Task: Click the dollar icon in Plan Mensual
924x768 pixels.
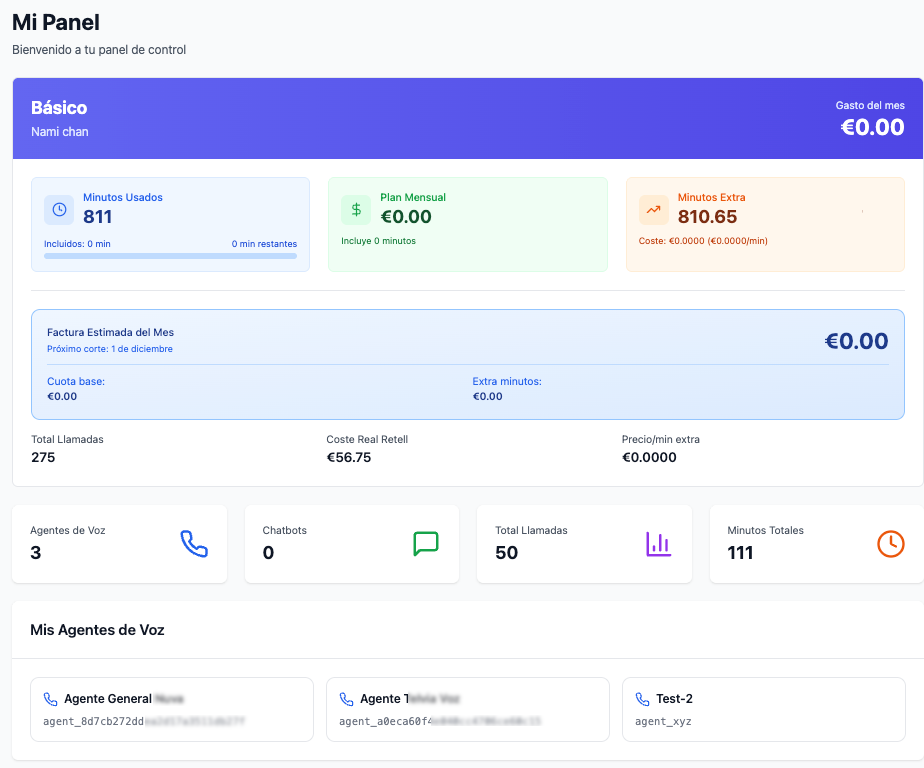Action: pos(356,210)
